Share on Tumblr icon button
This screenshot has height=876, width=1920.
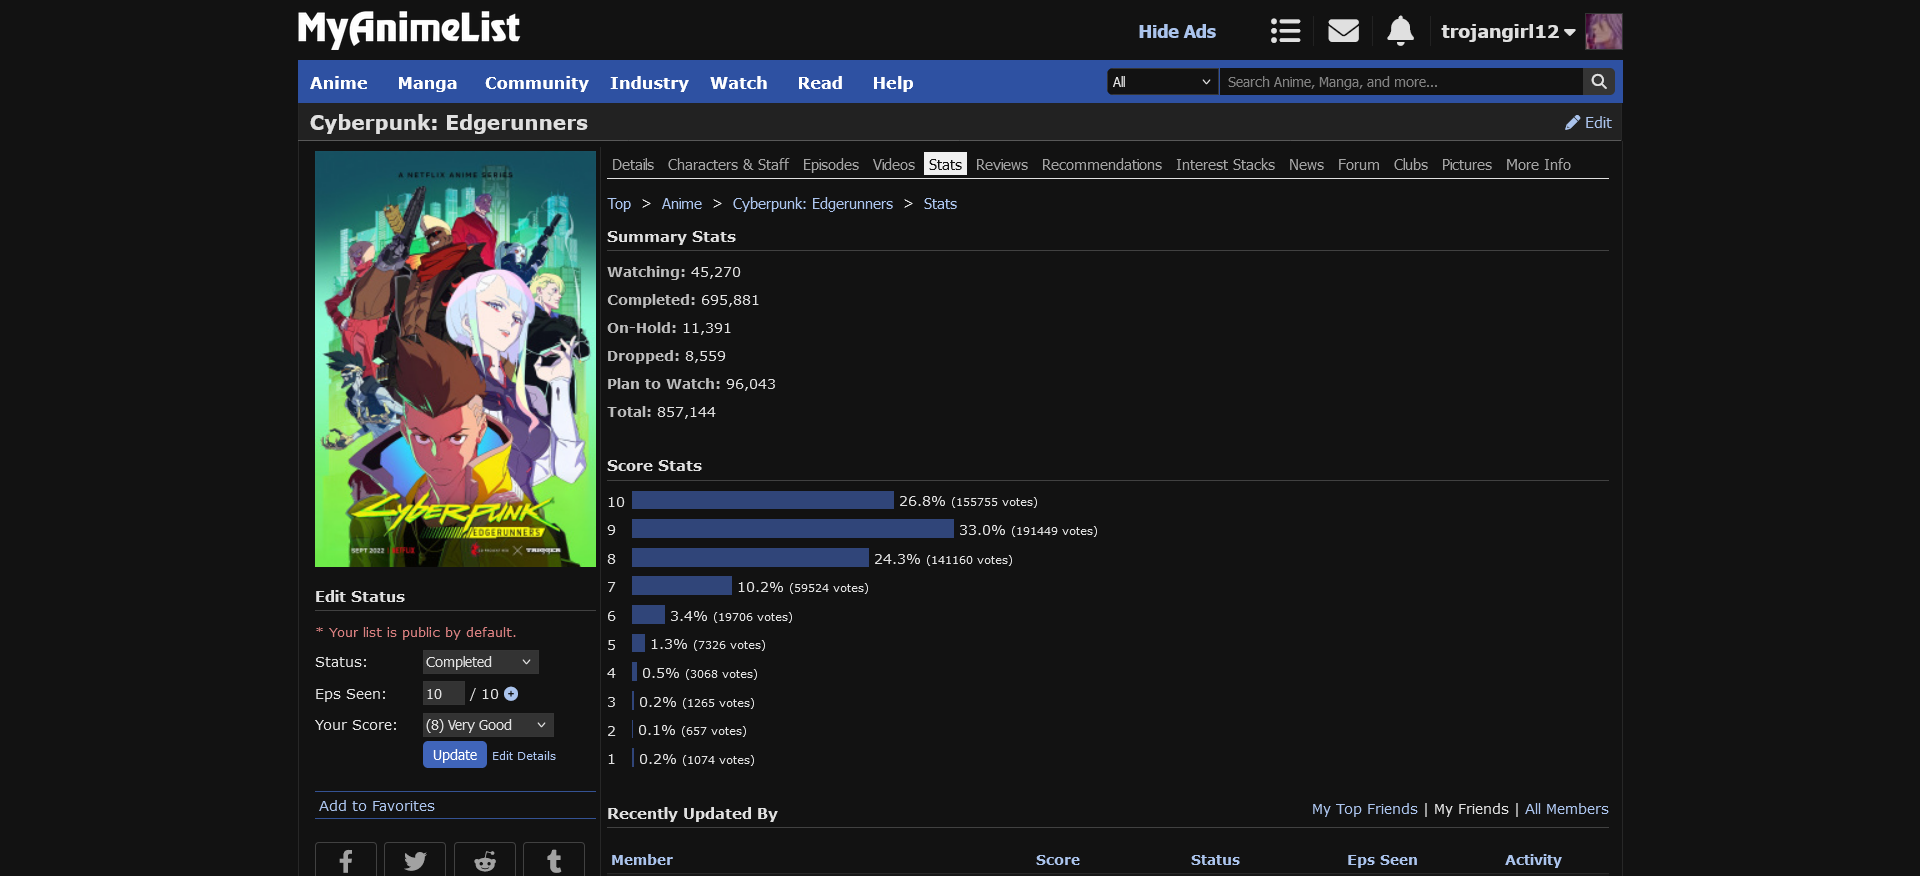click(x=554, y=859)
